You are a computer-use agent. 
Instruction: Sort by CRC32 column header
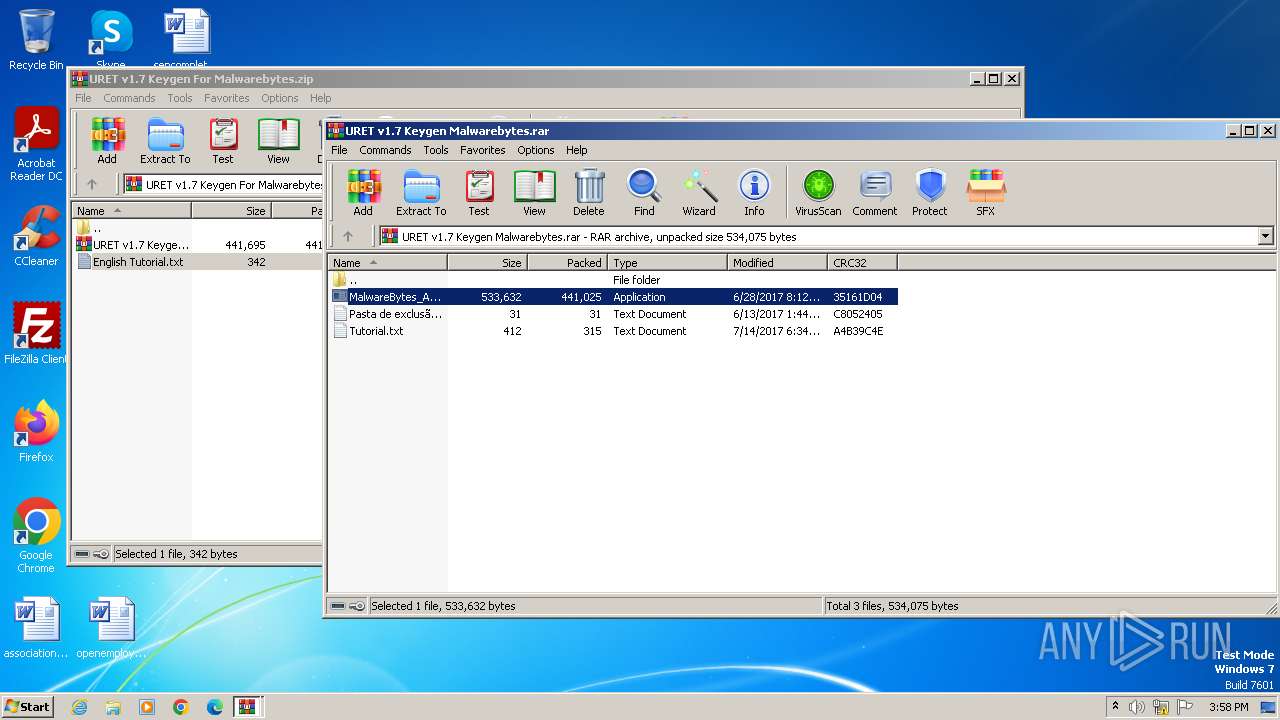coord(862,263)
